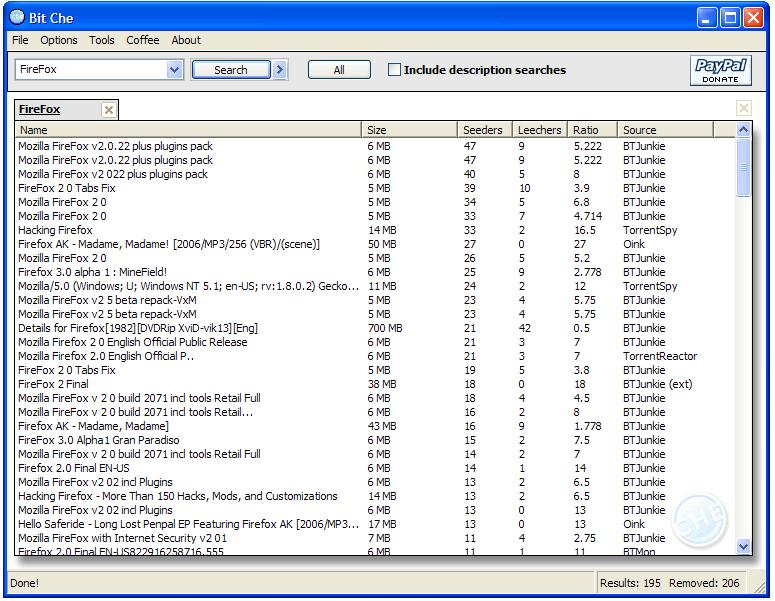Select Firefox 2.0 Final EN-US row

[x=375, y=468]
